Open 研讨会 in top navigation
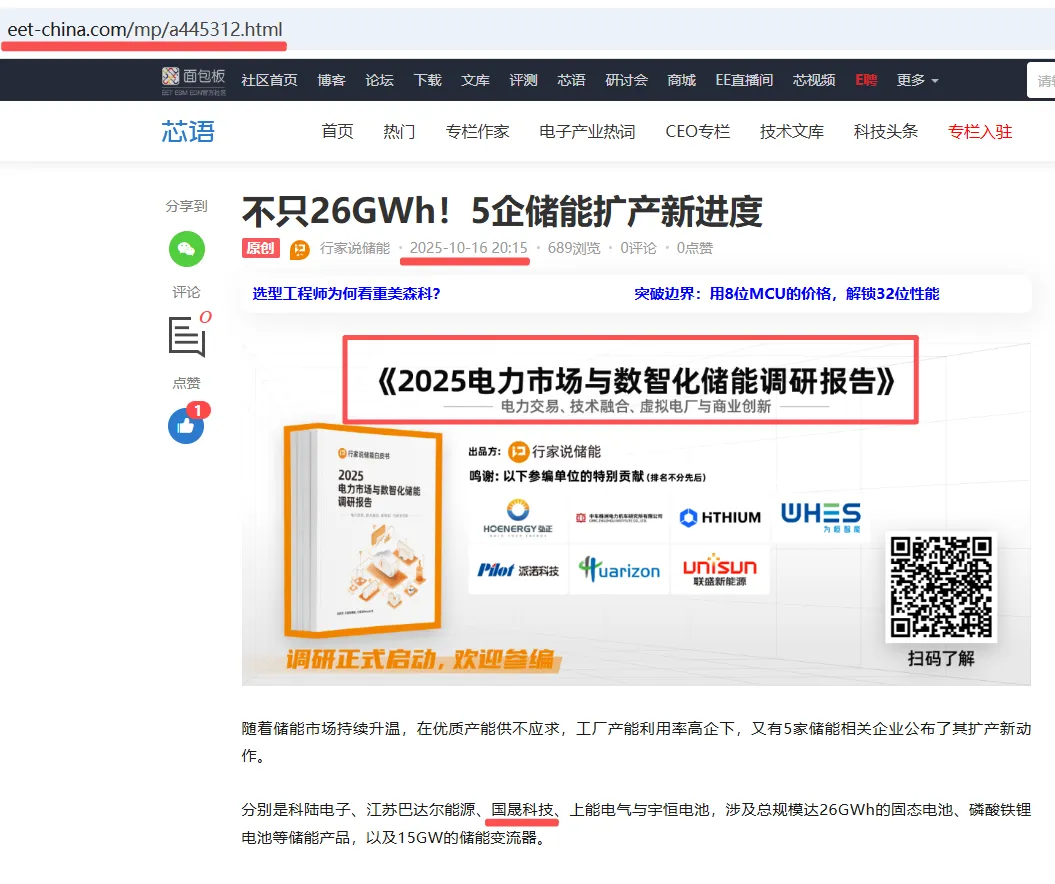This screenshot has height=884, width=1055. click(x=626, y=80)
